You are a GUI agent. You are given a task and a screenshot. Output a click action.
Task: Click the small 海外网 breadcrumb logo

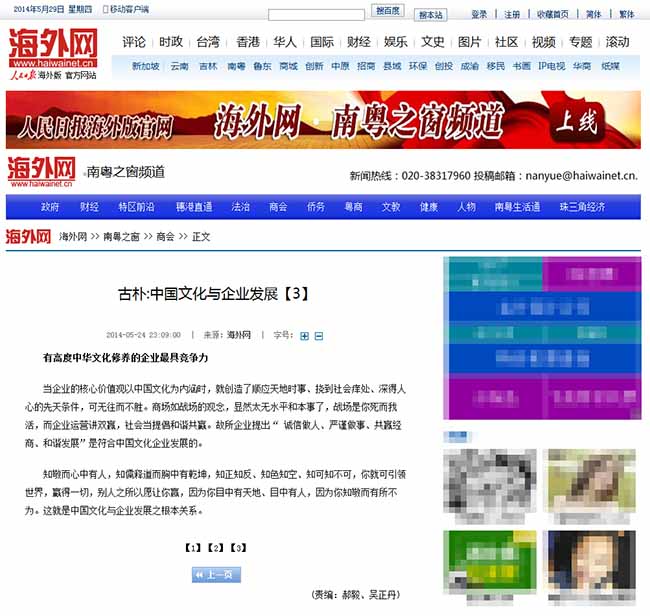[28, 237]
